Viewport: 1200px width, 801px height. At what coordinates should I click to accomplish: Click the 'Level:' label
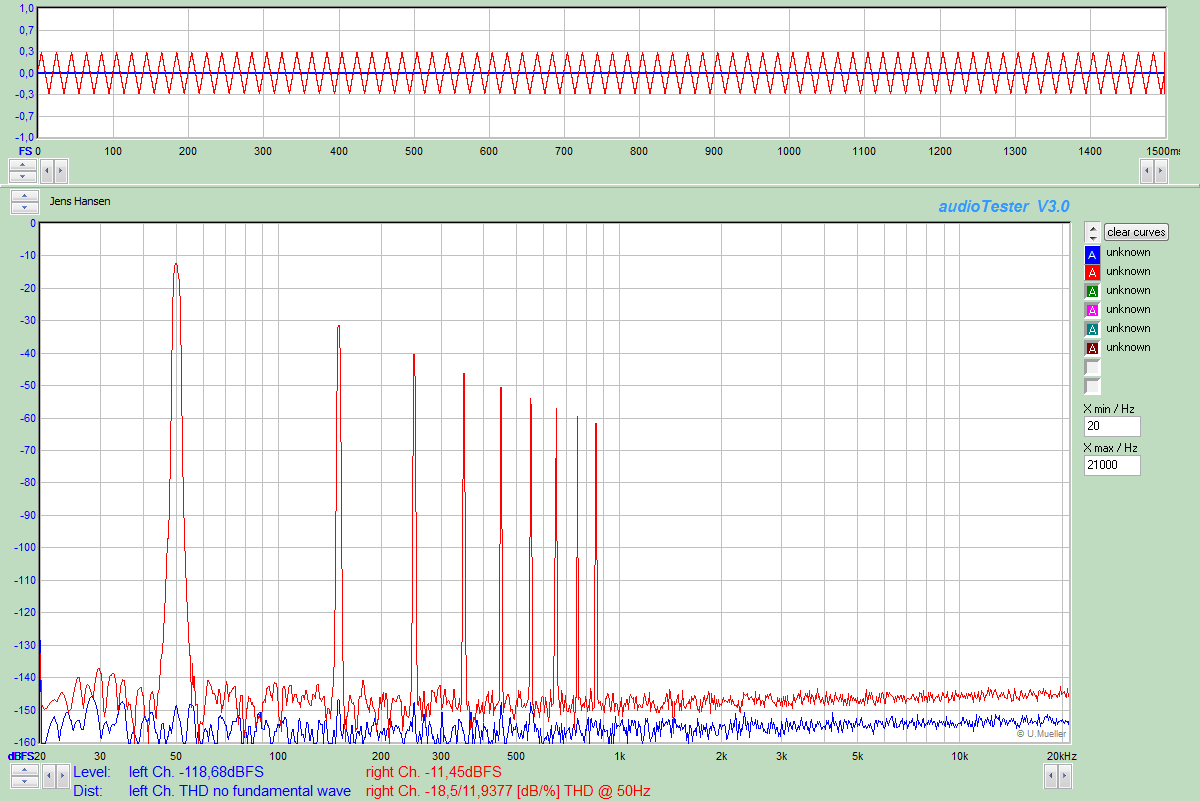click(90, 772)
